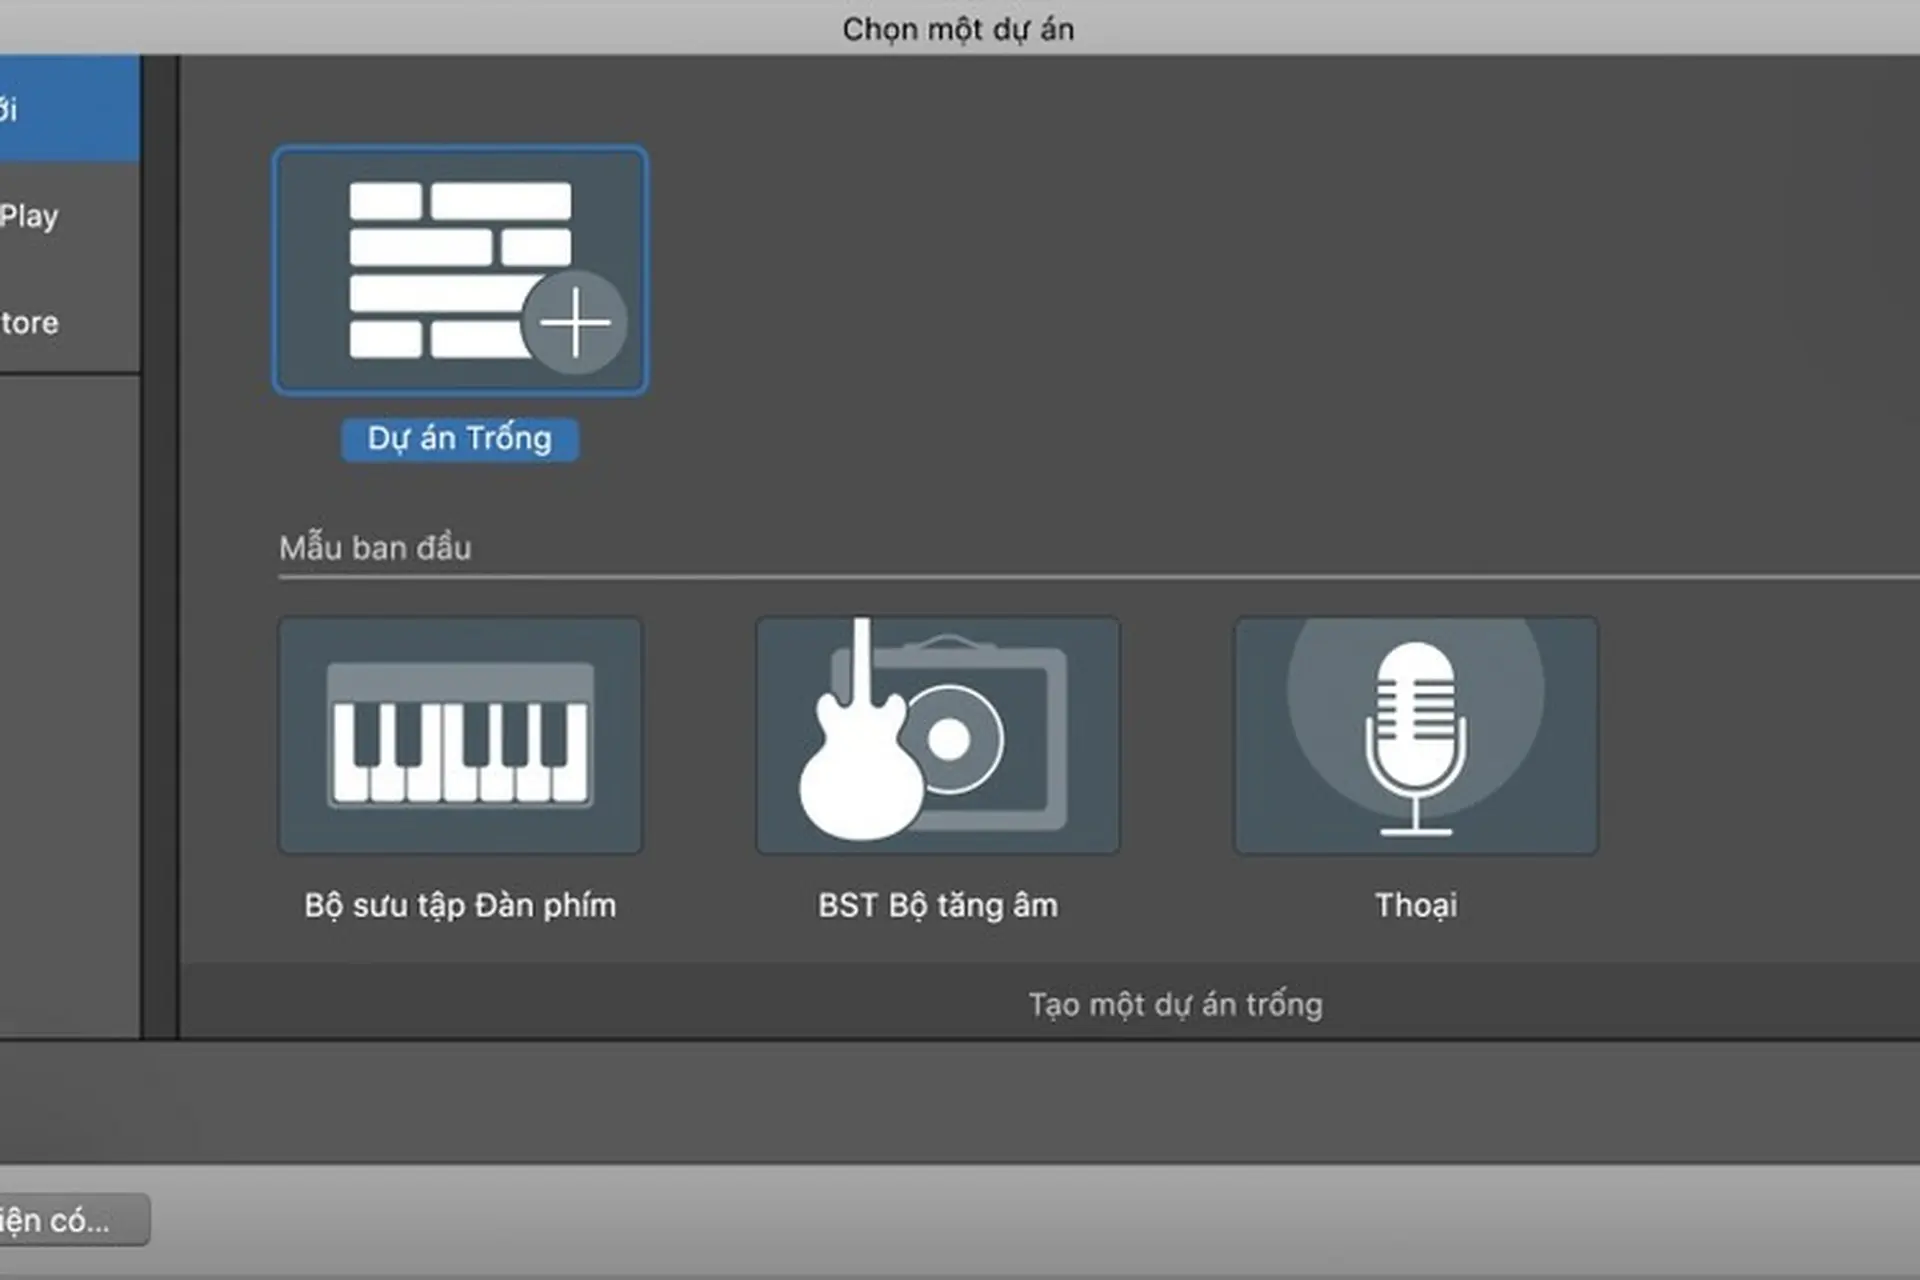Click the button ending in 'iện có...'
Viewport: 1920px width, 1280px height.
click(x=74, y=1220)
